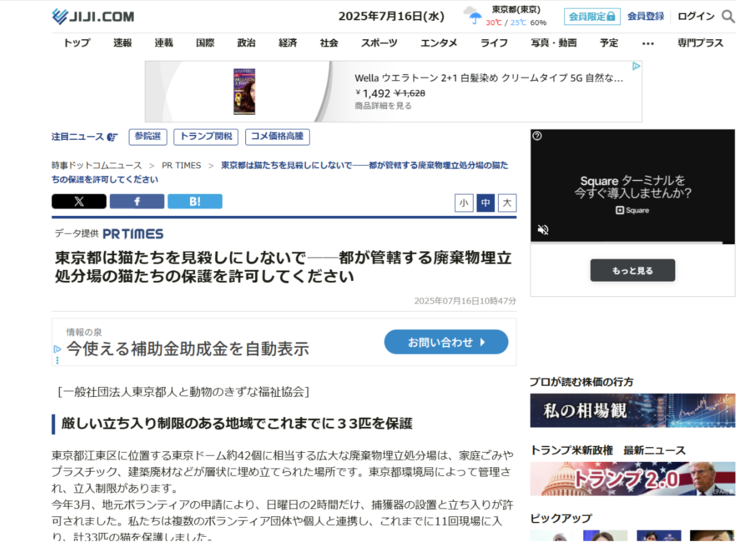This screenshot has height=552, width=736.
Task: Set font size to medium (中)
Action: pos(486,203)
